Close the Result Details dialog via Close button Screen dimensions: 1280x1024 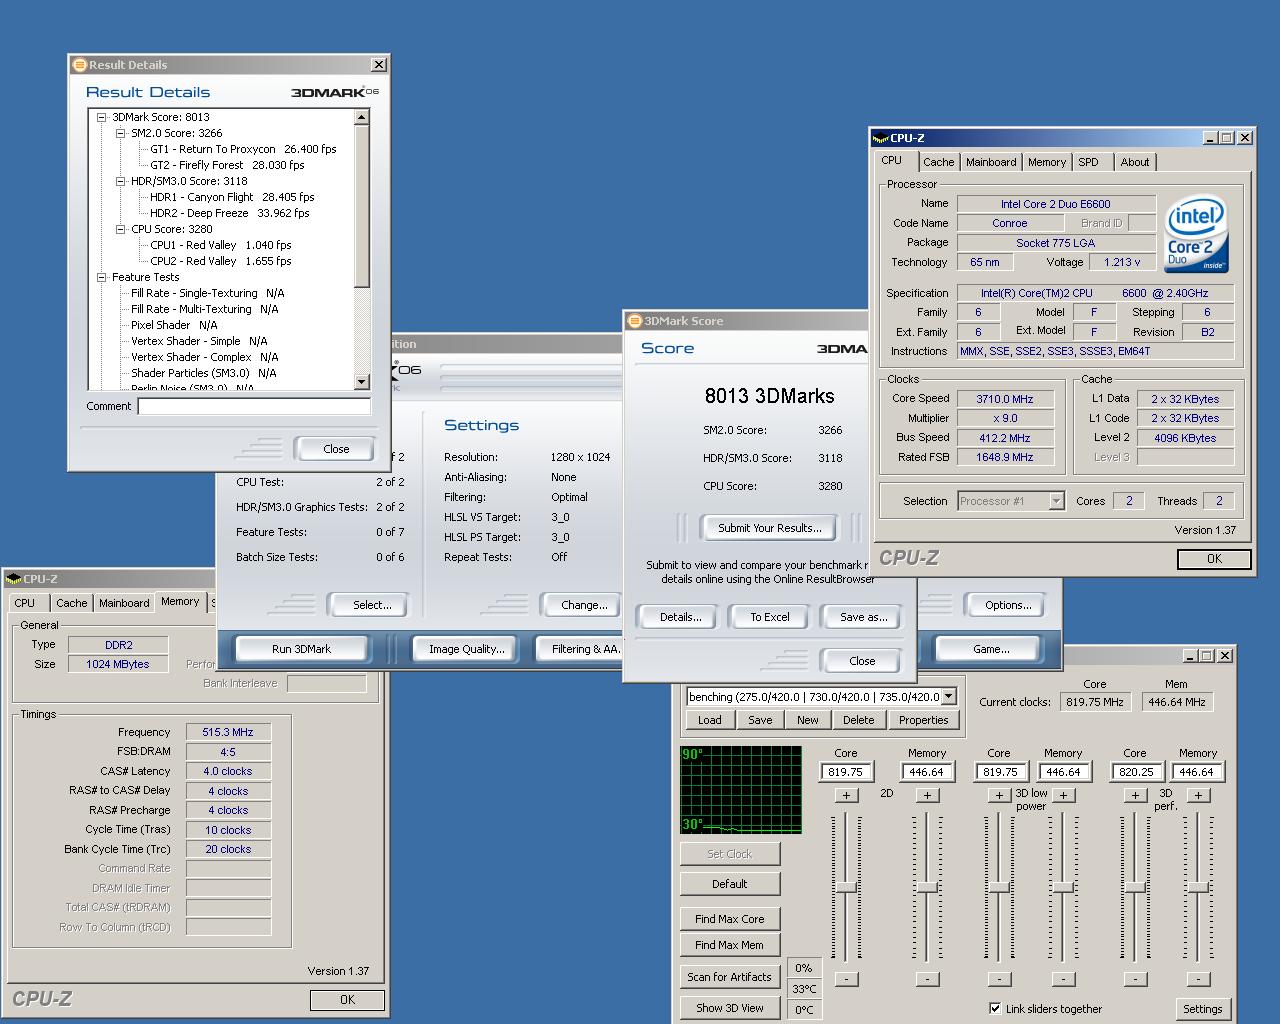click(x=336, y=449)
